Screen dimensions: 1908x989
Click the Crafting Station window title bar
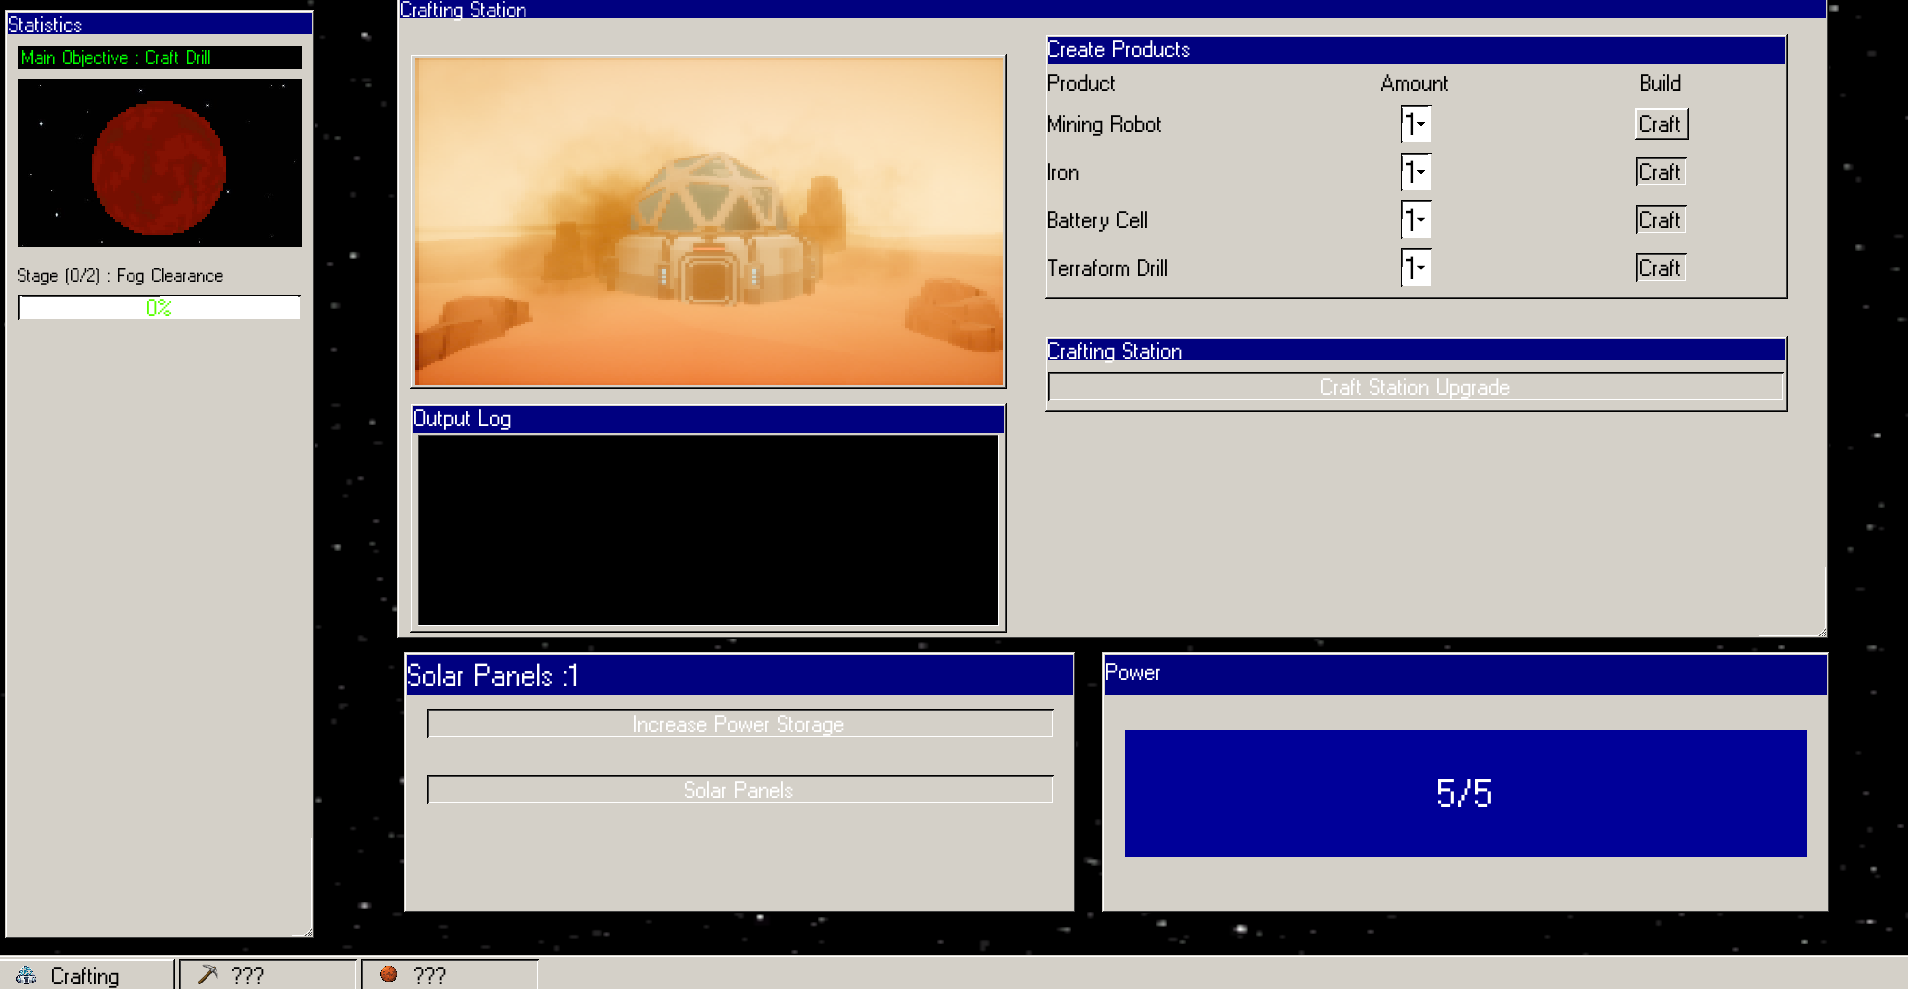point(1112,9)
